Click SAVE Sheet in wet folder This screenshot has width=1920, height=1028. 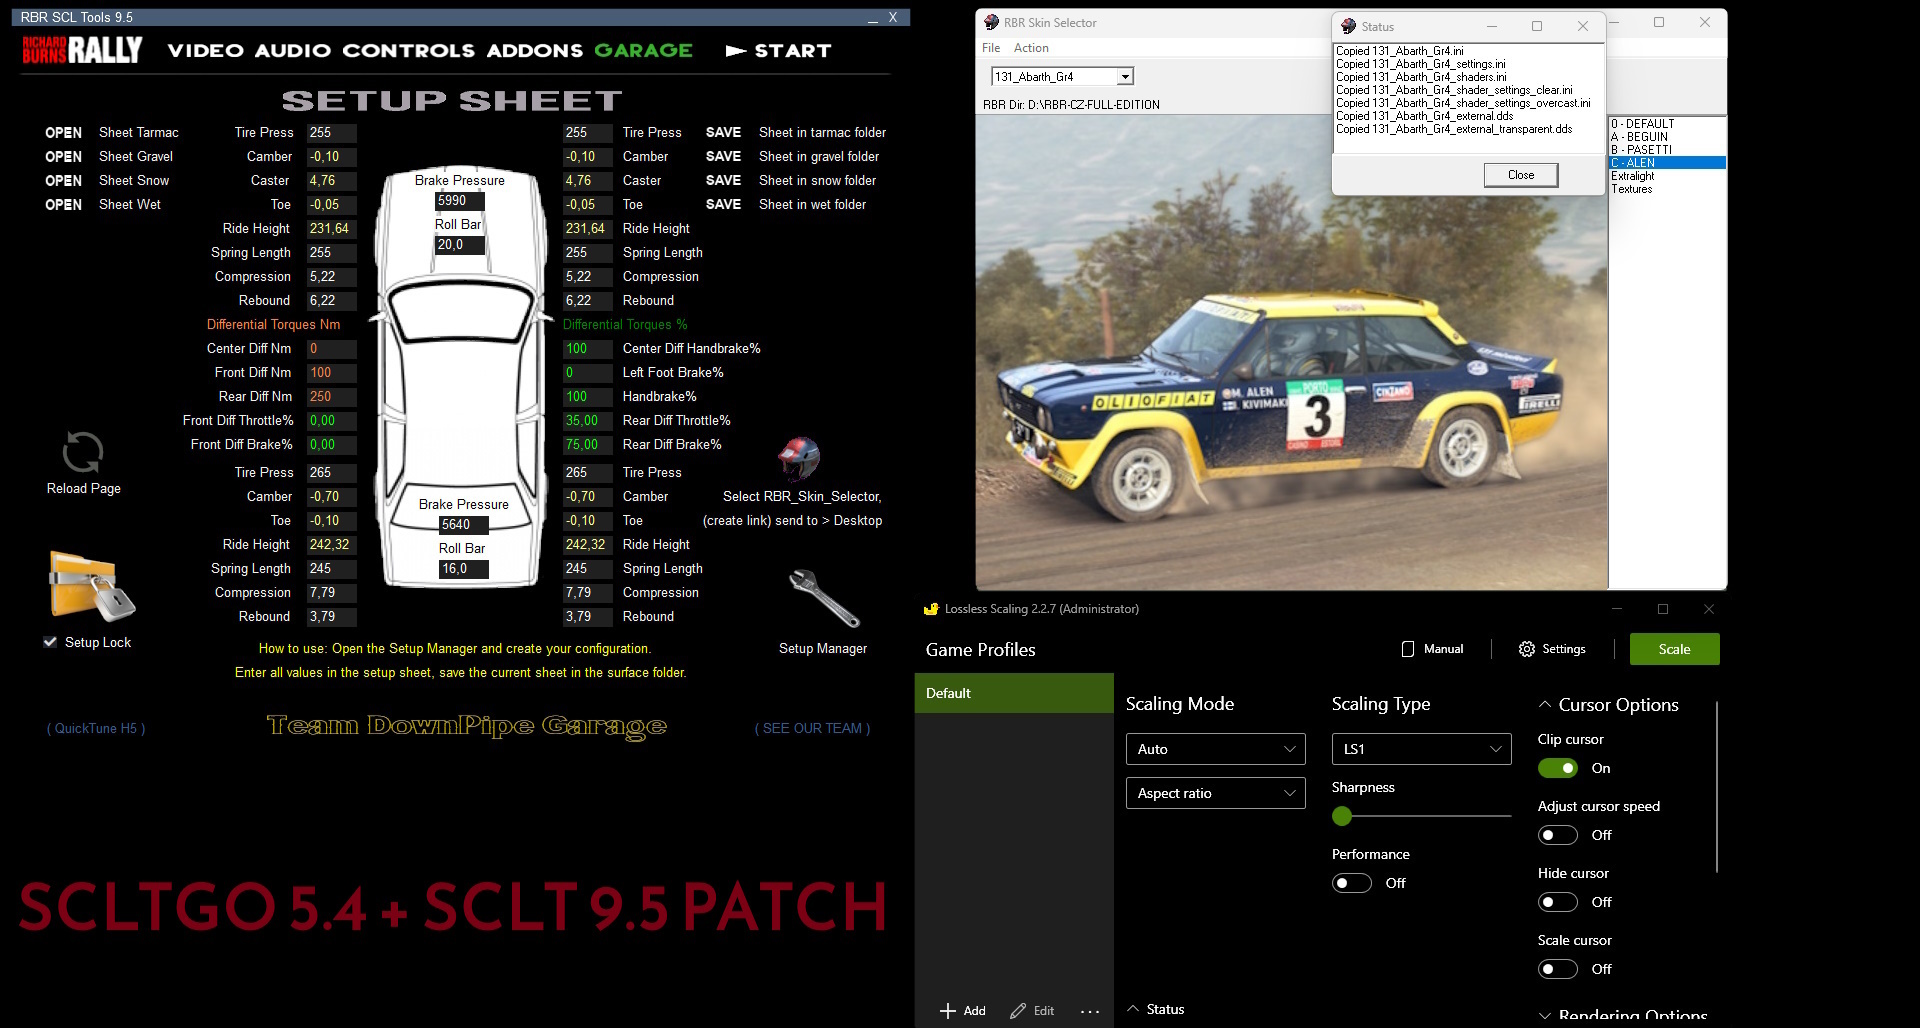pyautogui.click(x=723, y=205)
